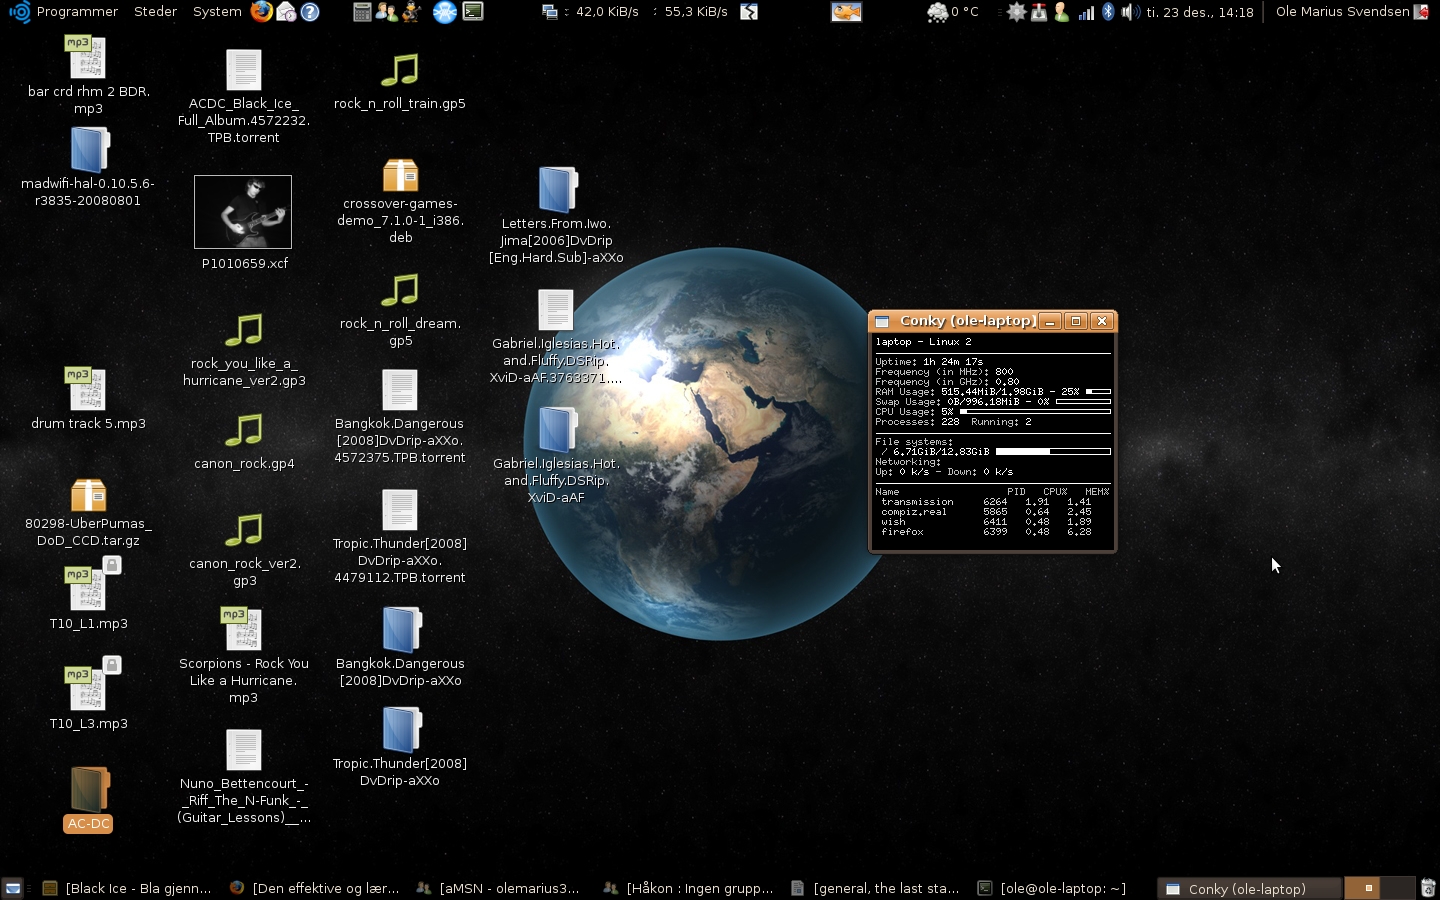Select the second workspace in the switcher

(1397, 888)
